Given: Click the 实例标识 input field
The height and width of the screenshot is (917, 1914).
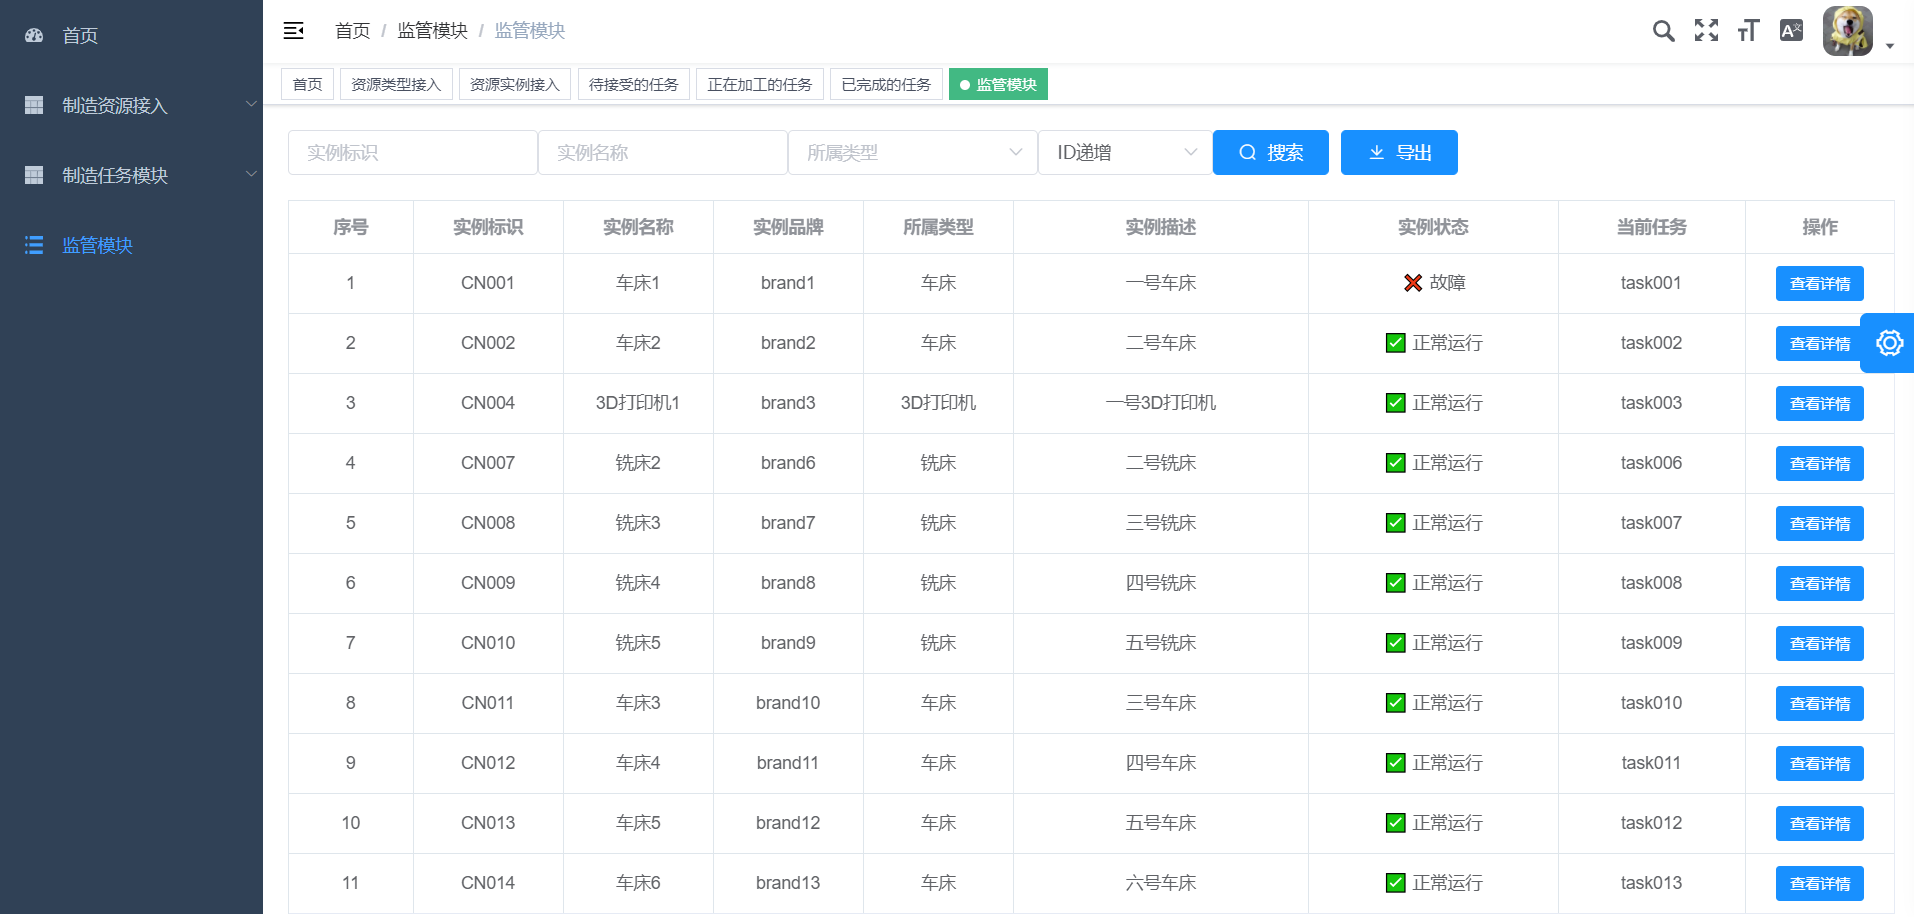Looking at the screenshot, I should click(x=412, y=153).
